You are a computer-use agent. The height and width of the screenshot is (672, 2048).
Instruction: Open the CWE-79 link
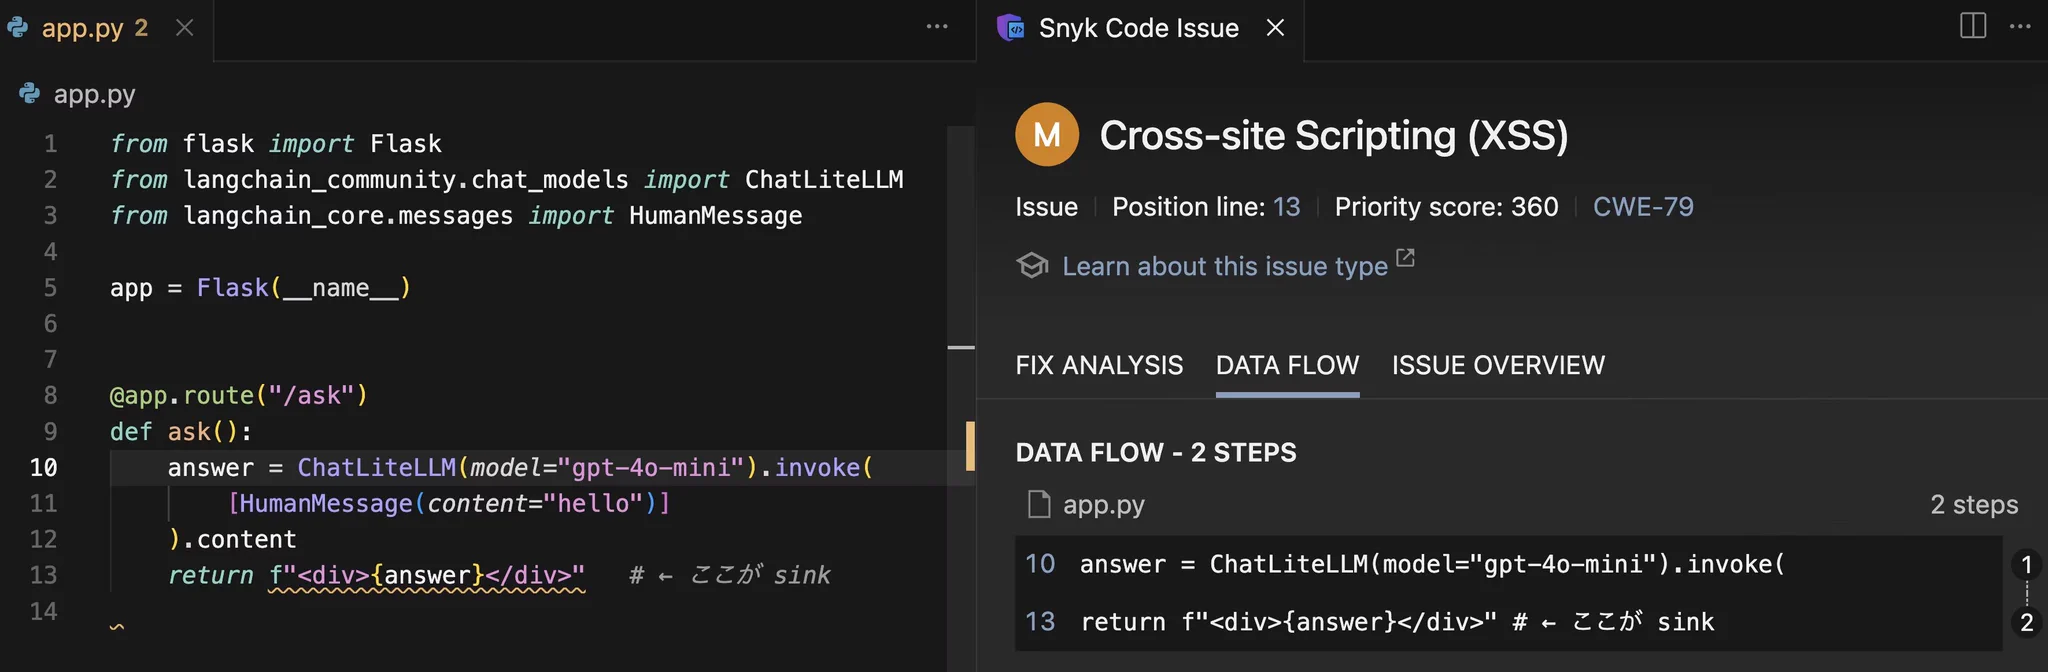tap(1643, 207)
